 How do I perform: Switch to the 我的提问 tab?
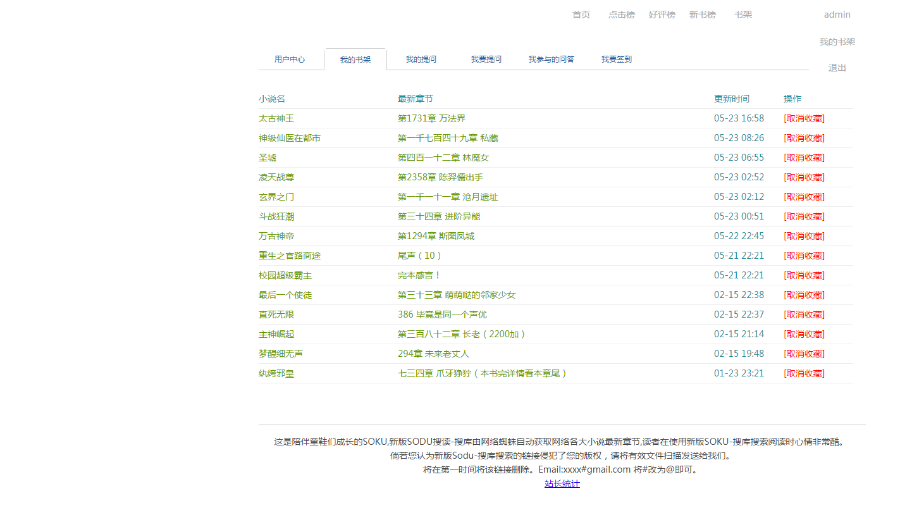[x=421, y=59]
